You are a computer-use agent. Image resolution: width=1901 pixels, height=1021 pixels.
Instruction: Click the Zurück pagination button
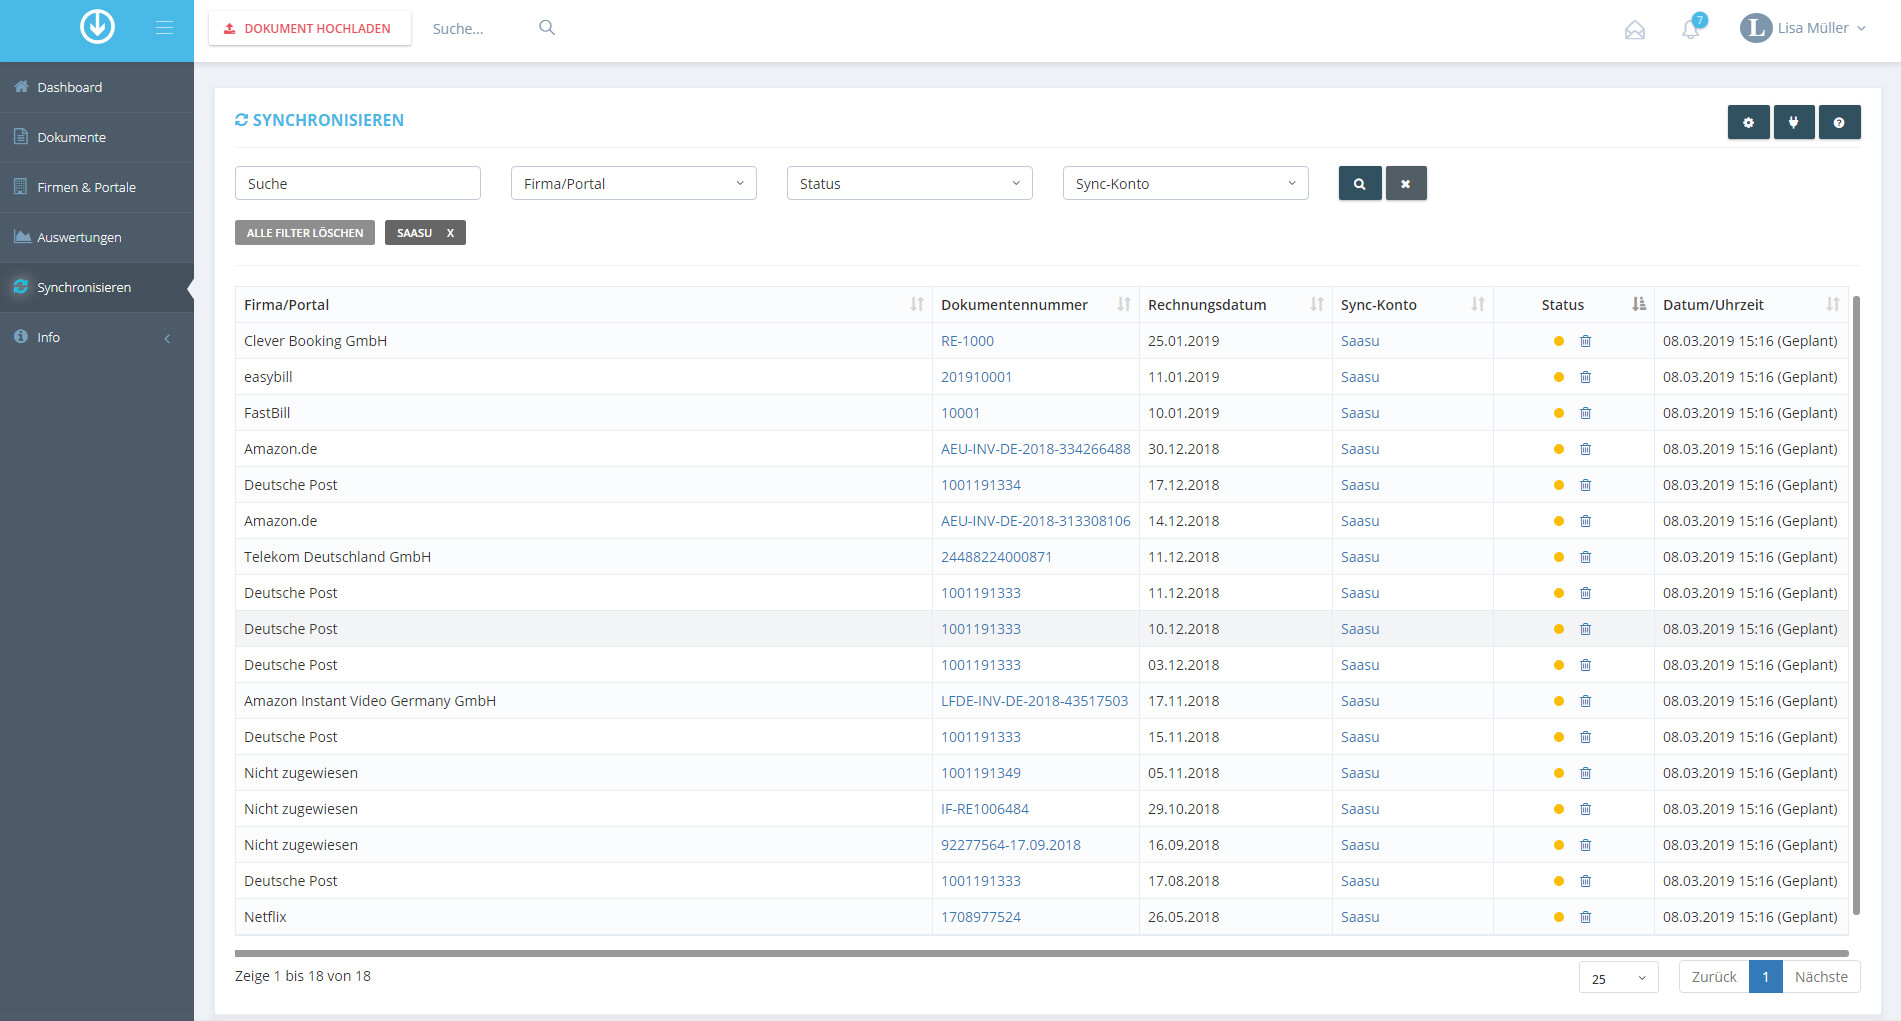pyautogui.click(x=1714, y=977)
